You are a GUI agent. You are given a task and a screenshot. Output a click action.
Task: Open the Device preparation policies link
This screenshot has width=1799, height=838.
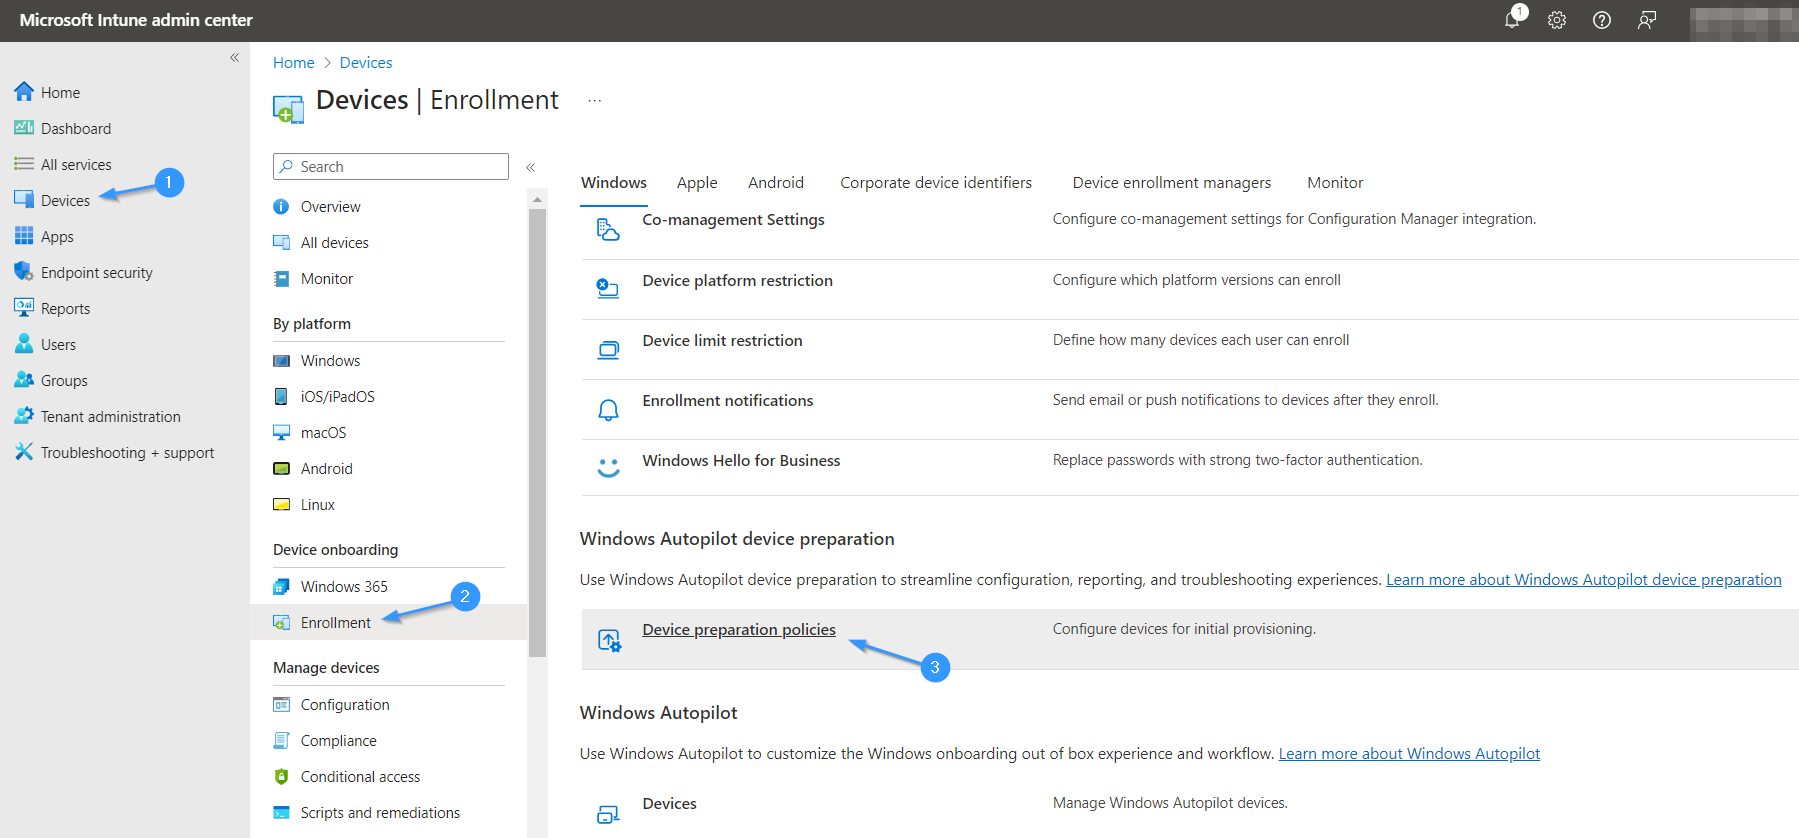(739, 629)
